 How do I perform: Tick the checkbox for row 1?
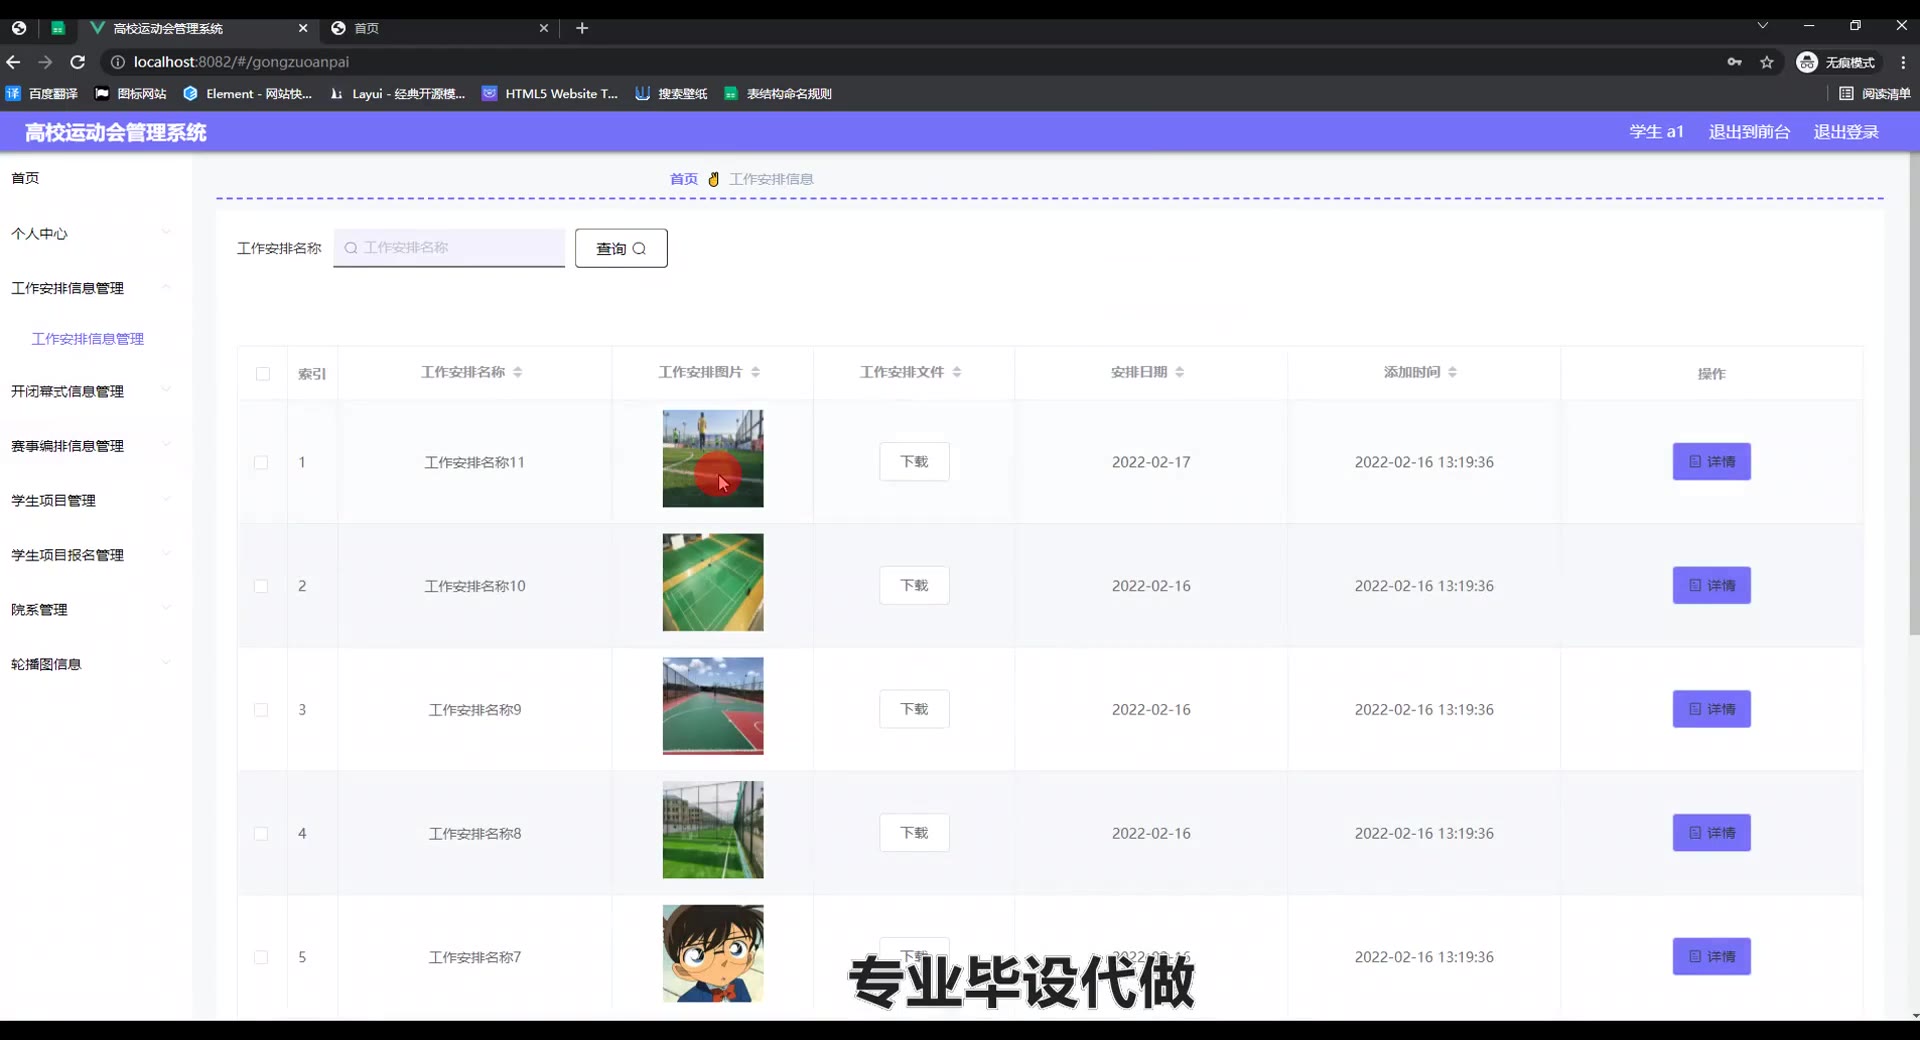(x=261, y=463)
